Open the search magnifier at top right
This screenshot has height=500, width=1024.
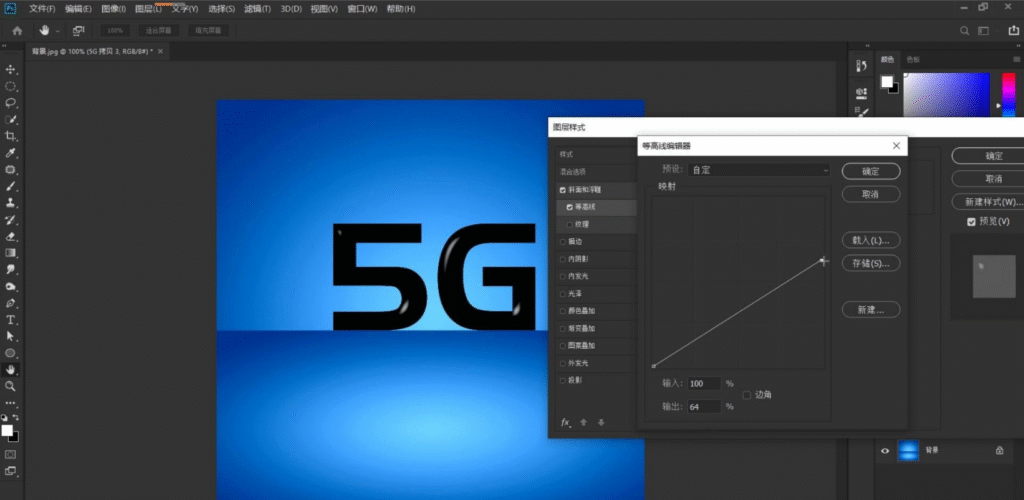click(964, 31)
